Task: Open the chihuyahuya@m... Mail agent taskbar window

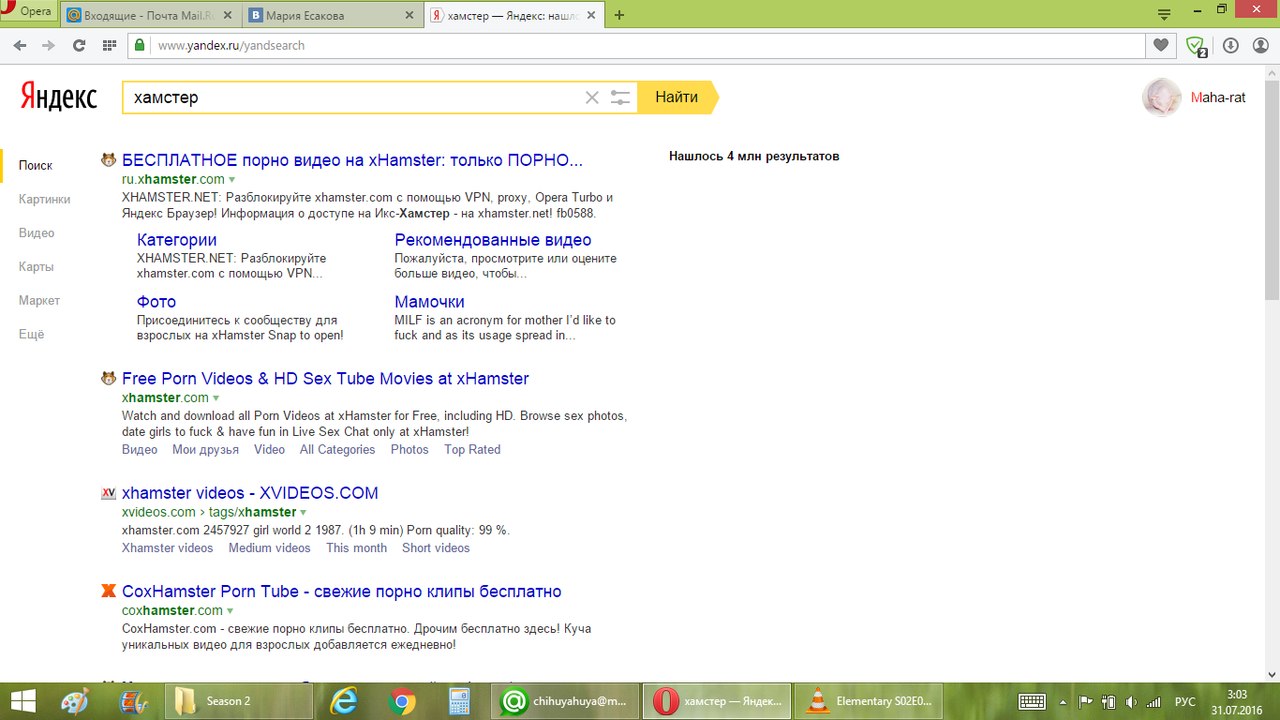Action: click(567, 701)
